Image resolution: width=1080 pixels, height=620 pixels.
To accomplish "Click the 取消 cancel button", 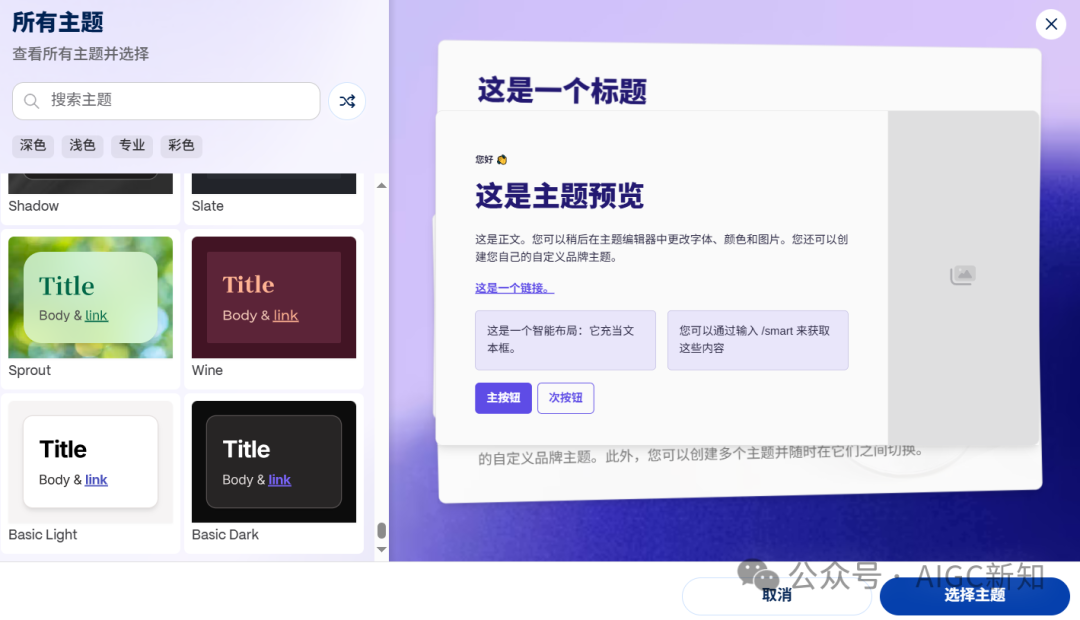I will tap(776, 596).
